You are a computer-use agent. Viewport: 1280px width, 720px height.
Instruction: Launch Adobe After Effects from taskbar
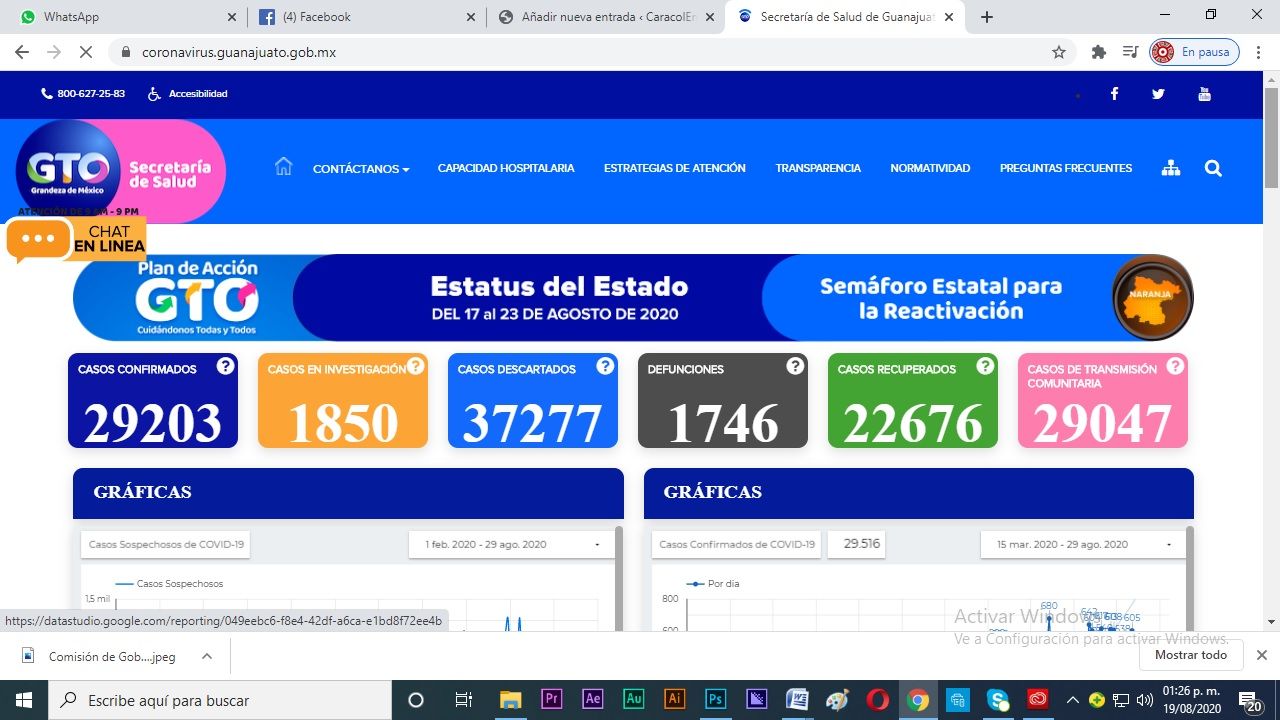coord(592,700)
